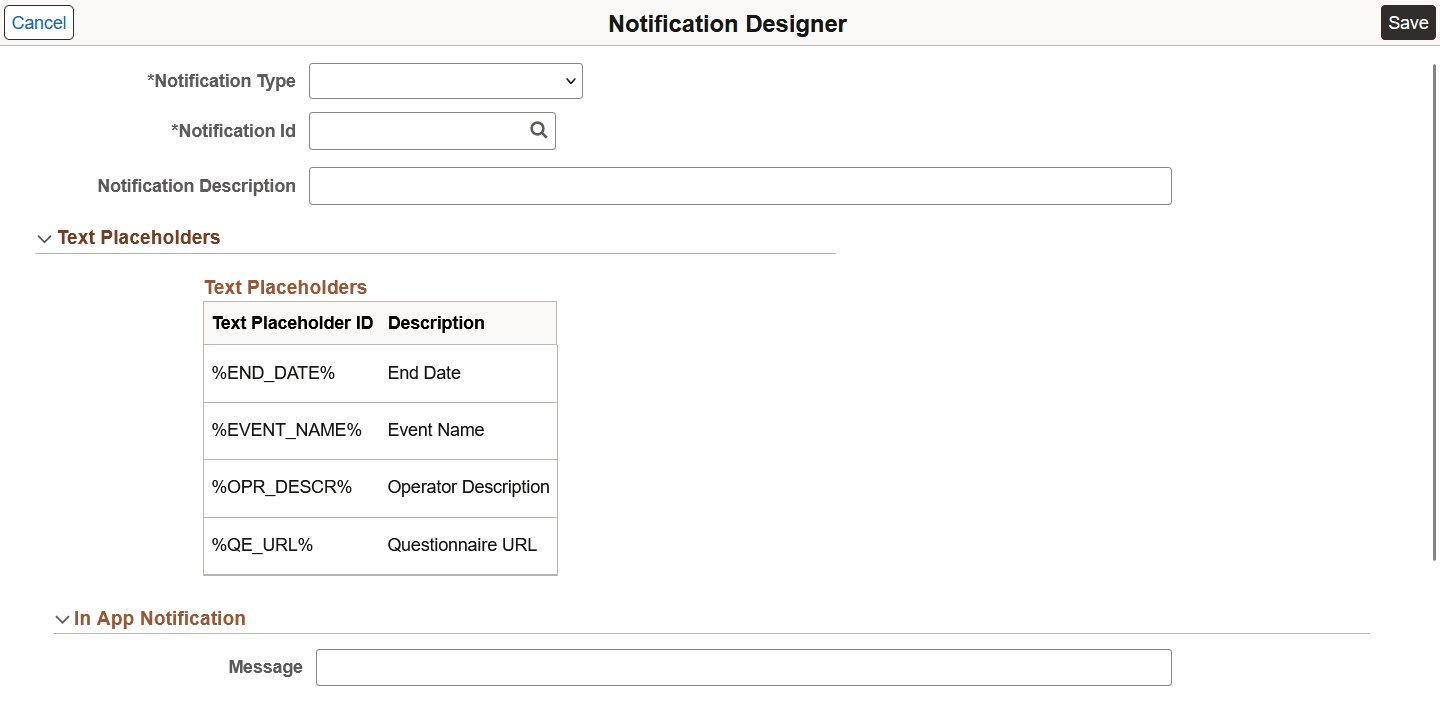Click Cancel in the top left corner

pyautogui.click(x=38, y=22)
